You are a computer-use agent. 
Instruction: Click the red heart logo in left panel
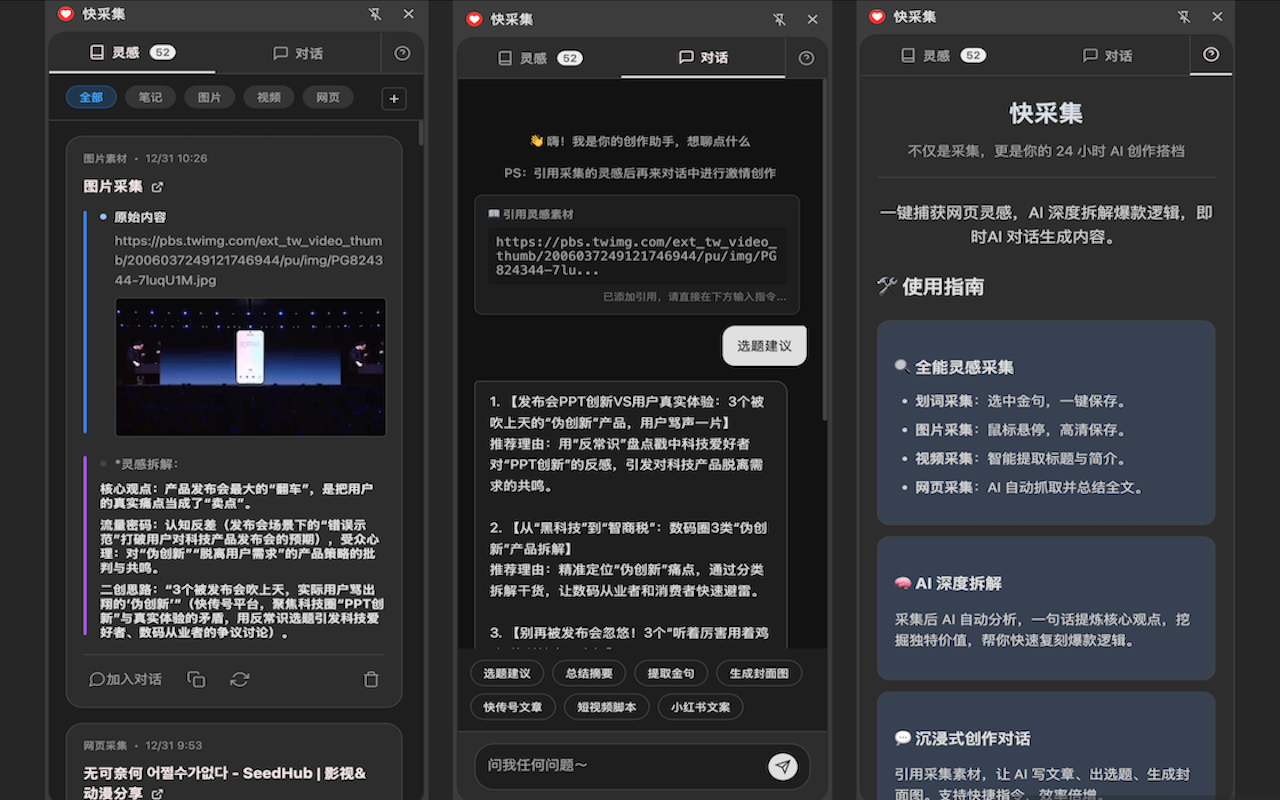(66, 14)
